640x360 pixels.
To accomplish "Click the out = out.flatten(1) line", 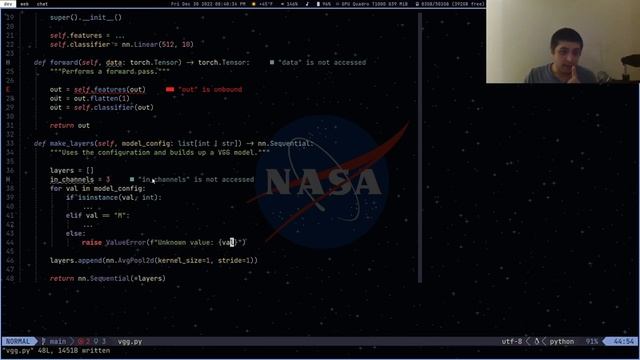I will [90, 98].
